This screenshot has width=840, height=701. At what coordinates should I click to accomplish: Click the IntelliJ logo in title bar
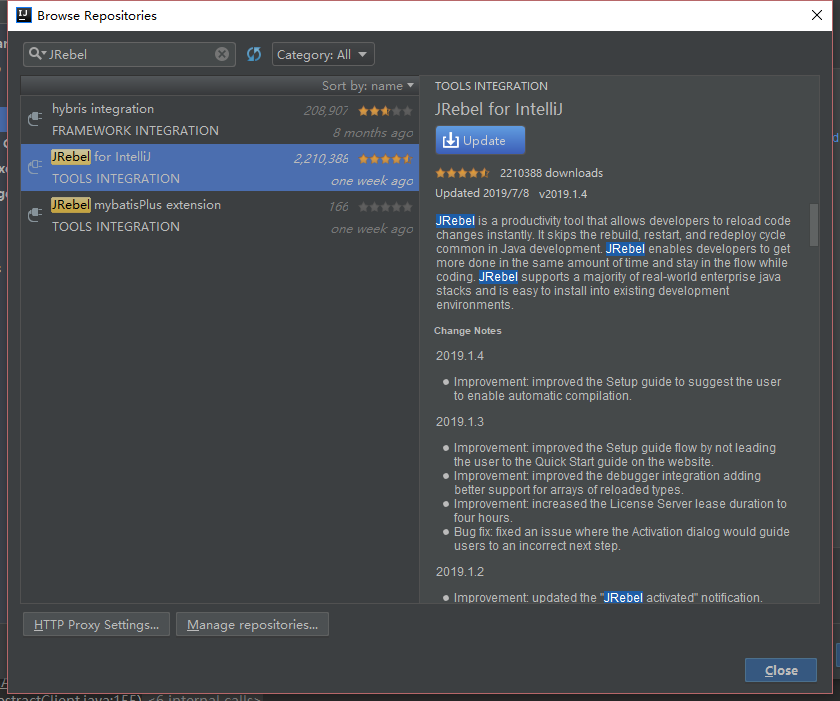coord(21,15)
